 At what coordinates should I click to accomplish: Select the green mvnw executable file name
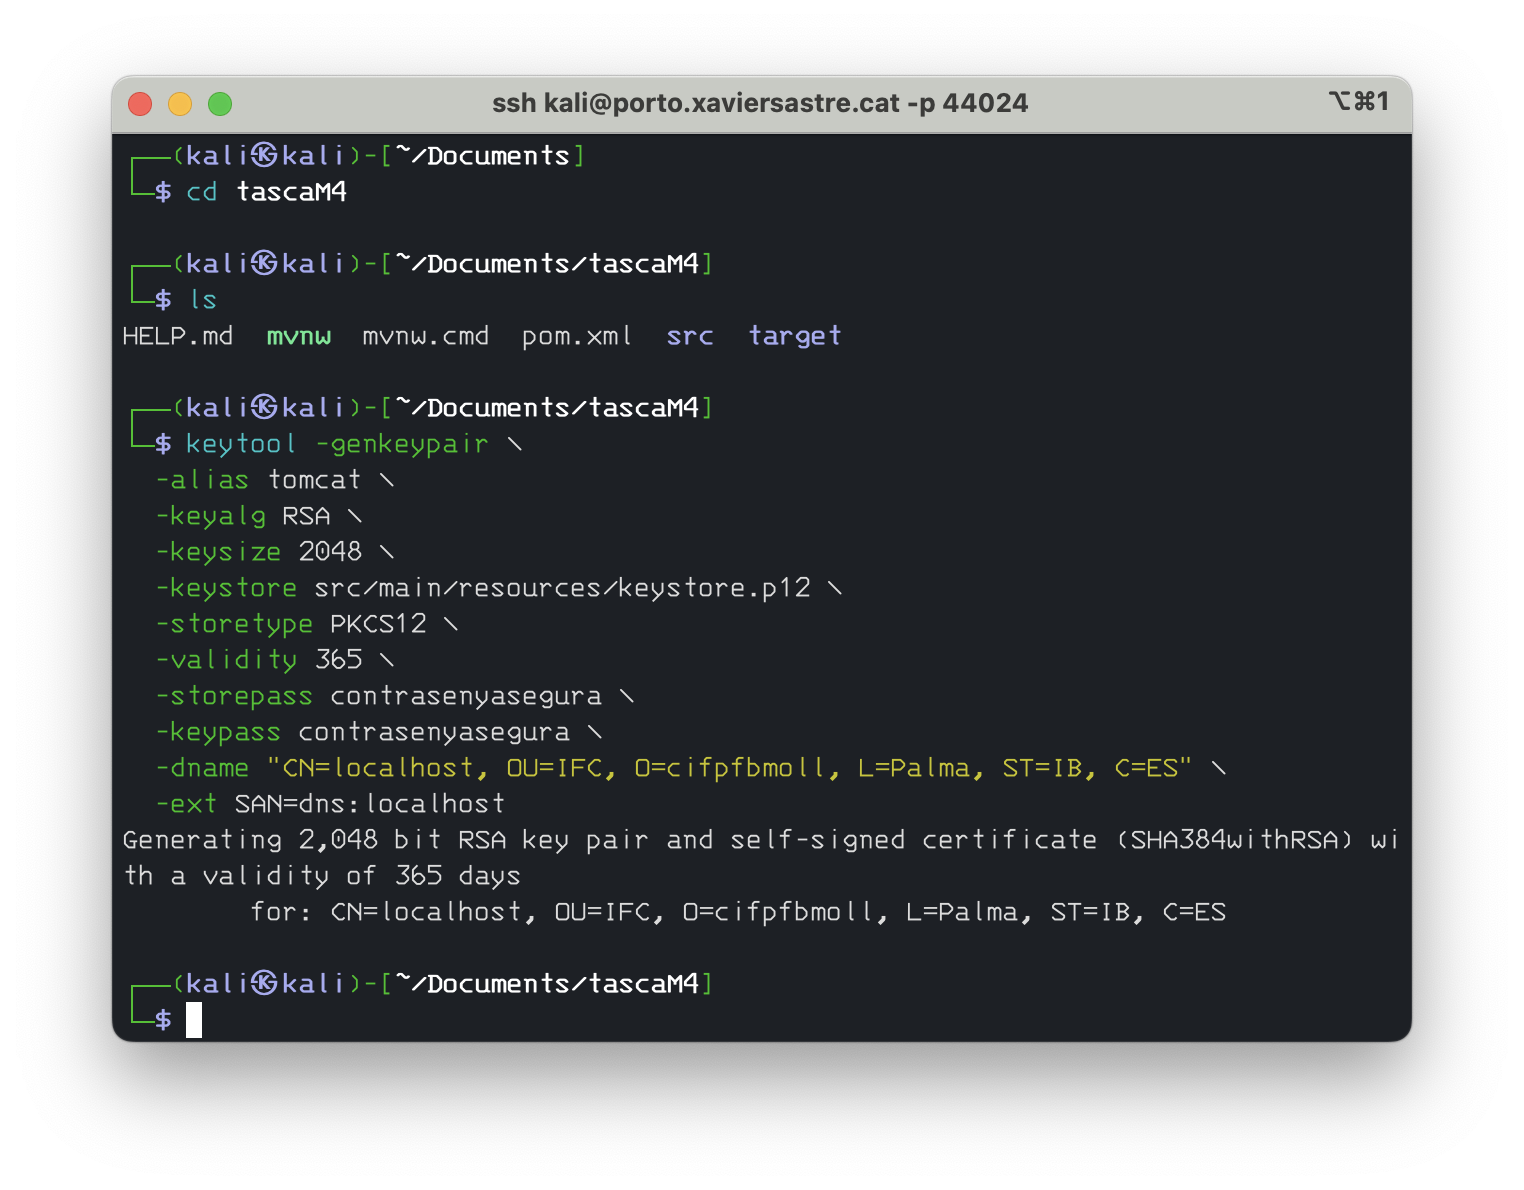[298, 336]
